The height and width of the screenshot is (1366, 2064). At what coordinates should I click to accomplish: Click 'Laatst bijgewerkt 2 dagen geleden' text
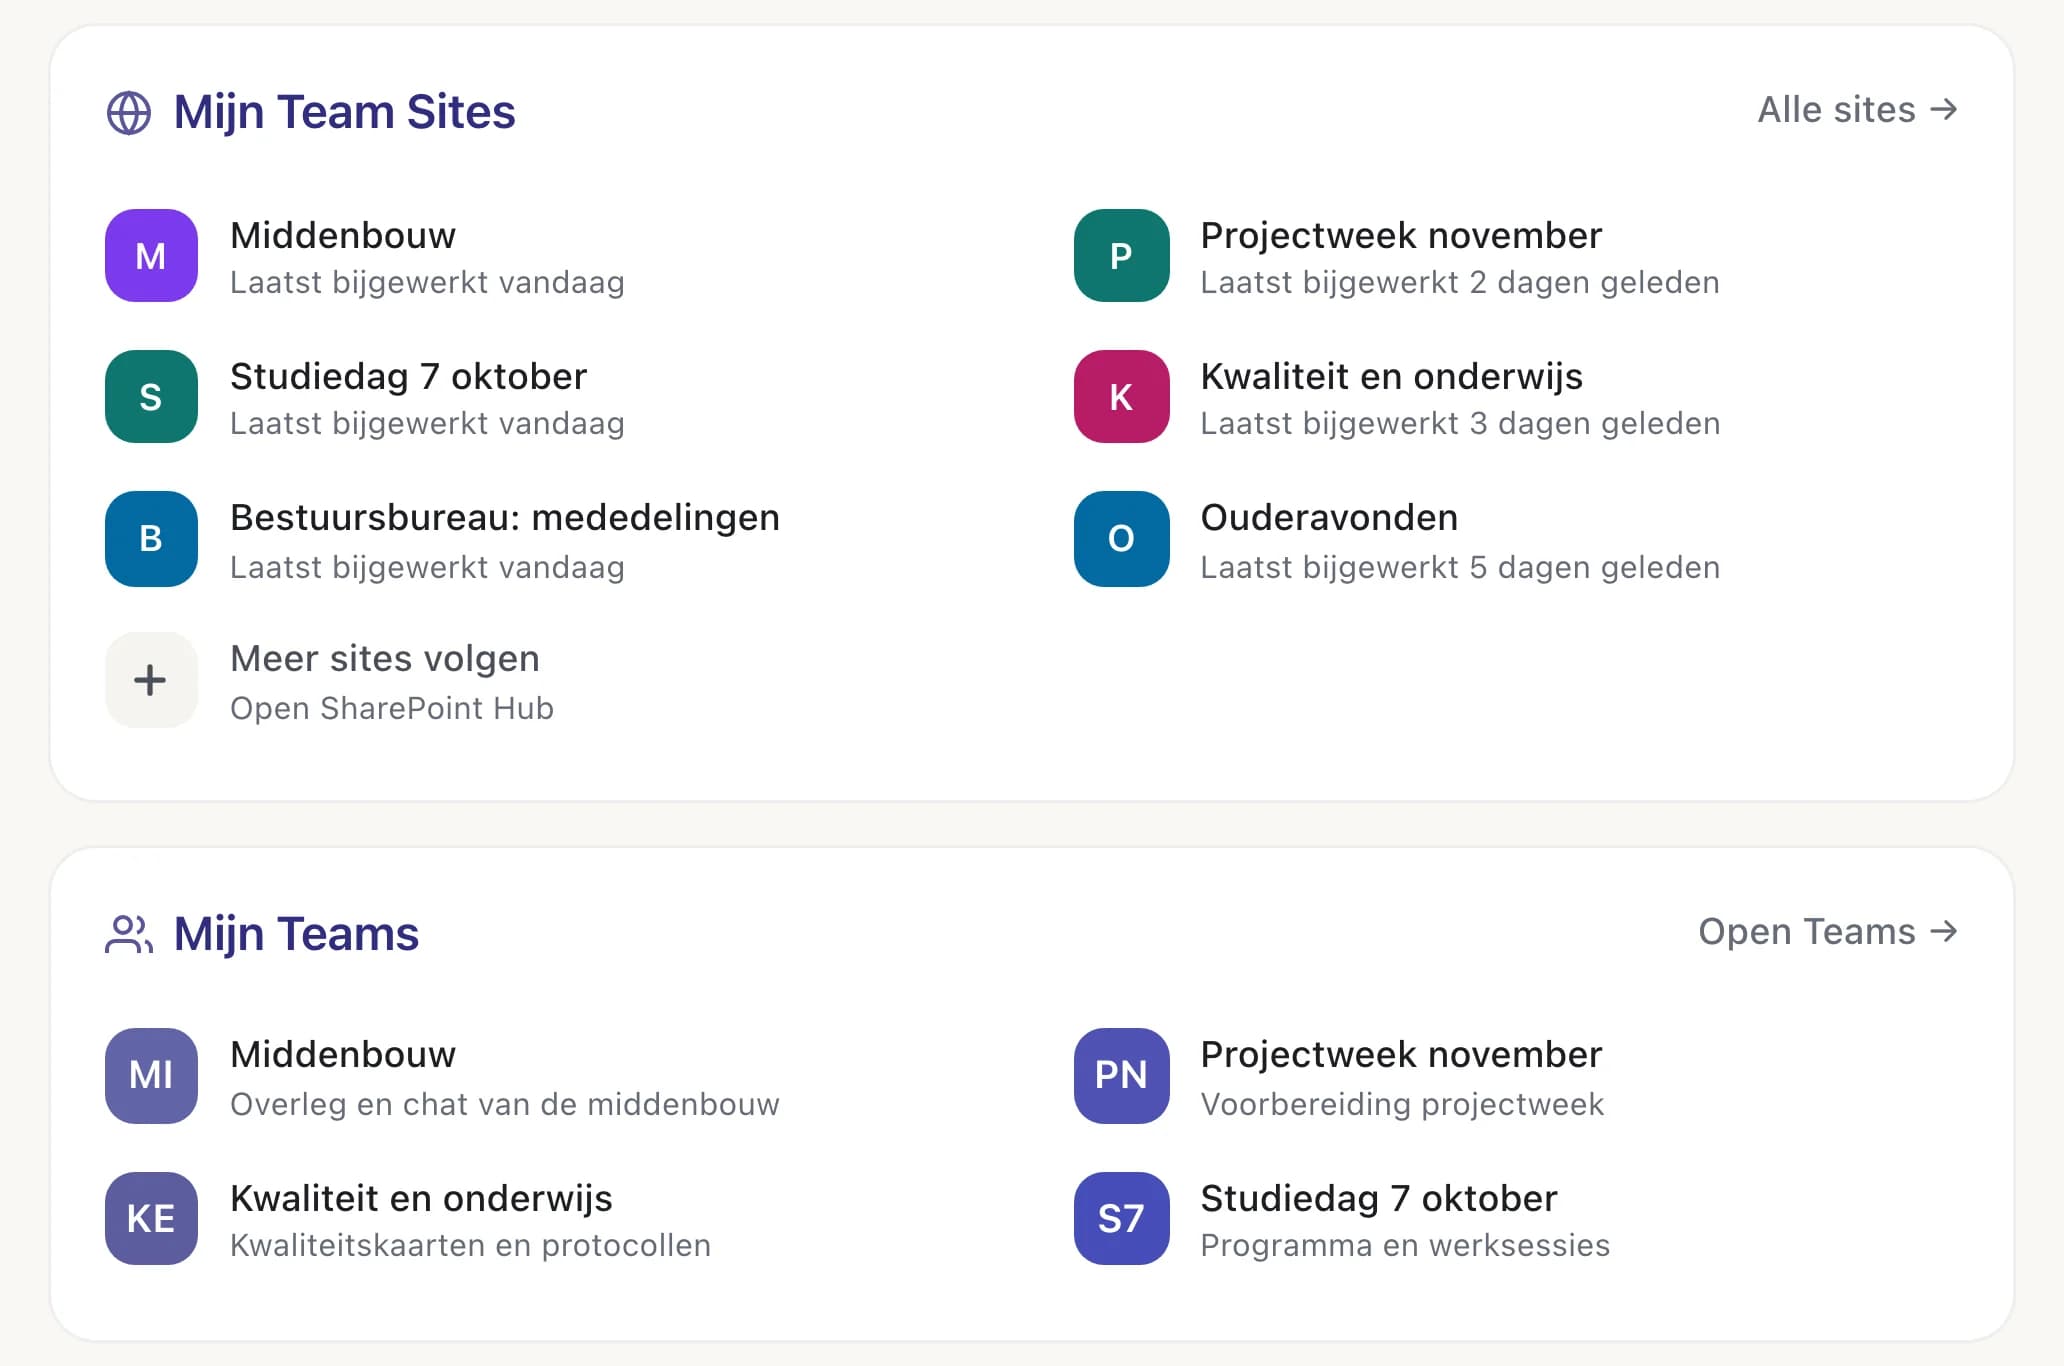(1460, 283)
